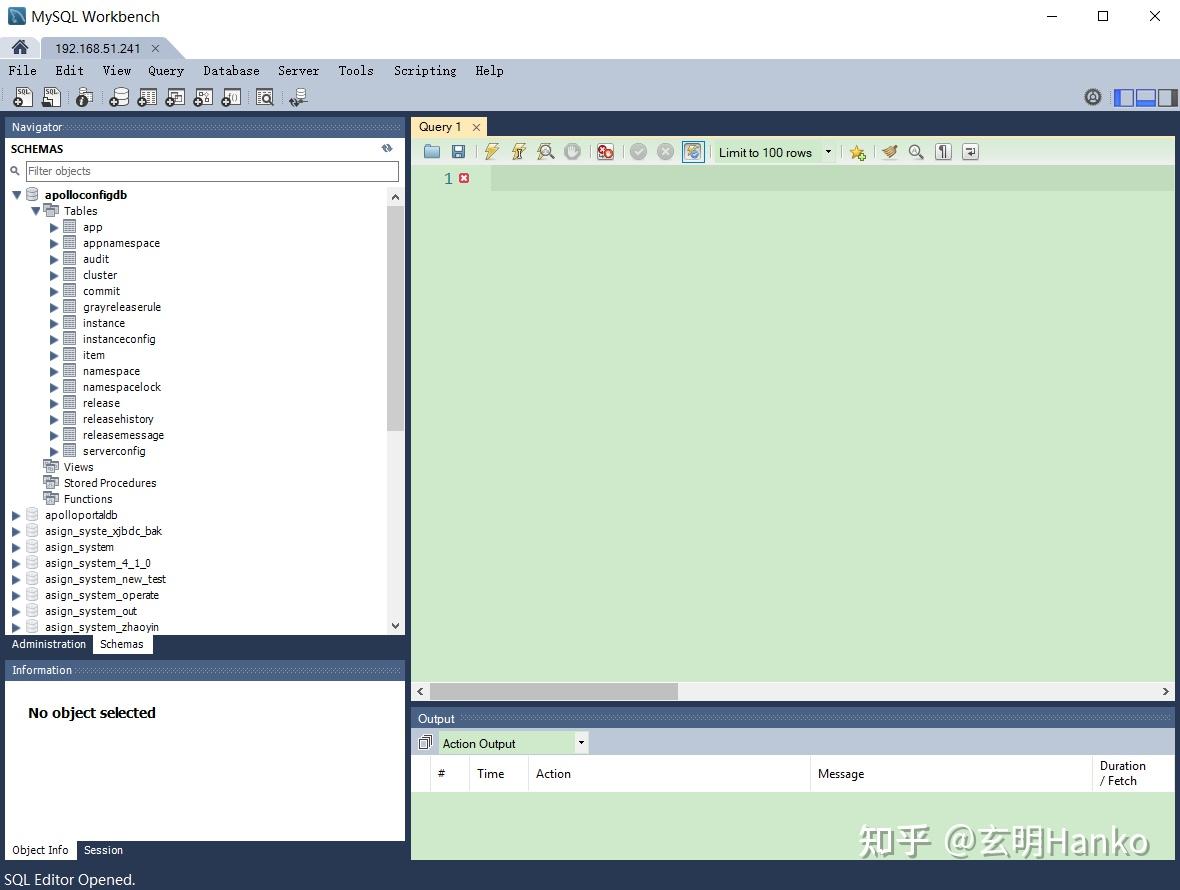Collapse the apolloconfigdb schema
Viewport: 1180px width, 890px height.
[x=17, y=195]
